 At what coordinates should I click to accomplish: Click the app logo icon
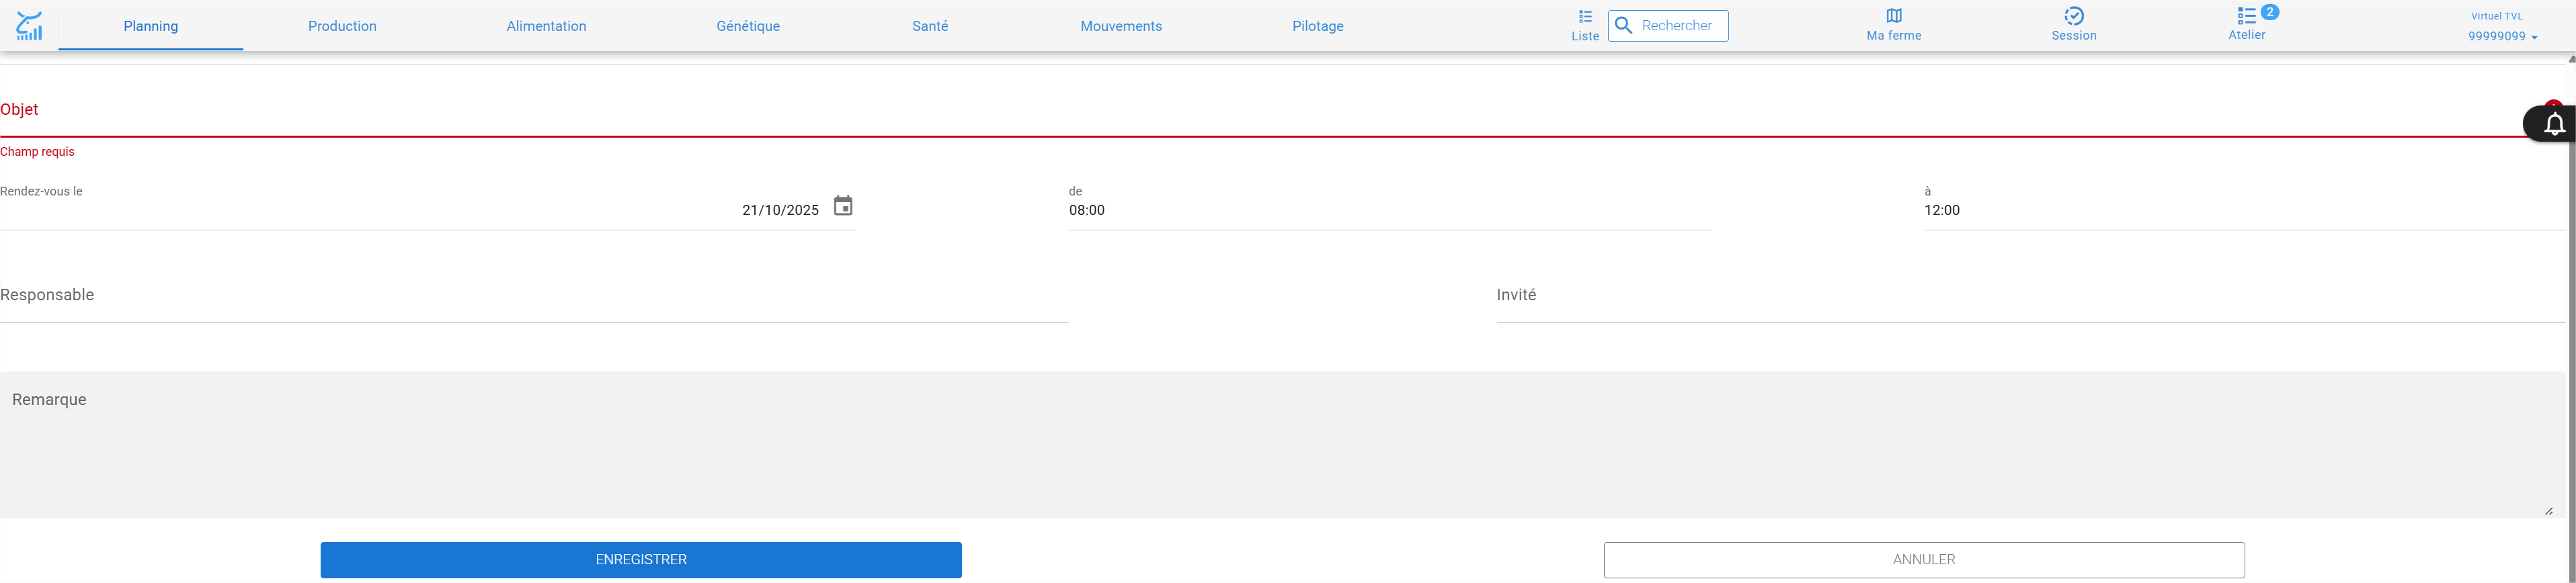pos(29,26)
